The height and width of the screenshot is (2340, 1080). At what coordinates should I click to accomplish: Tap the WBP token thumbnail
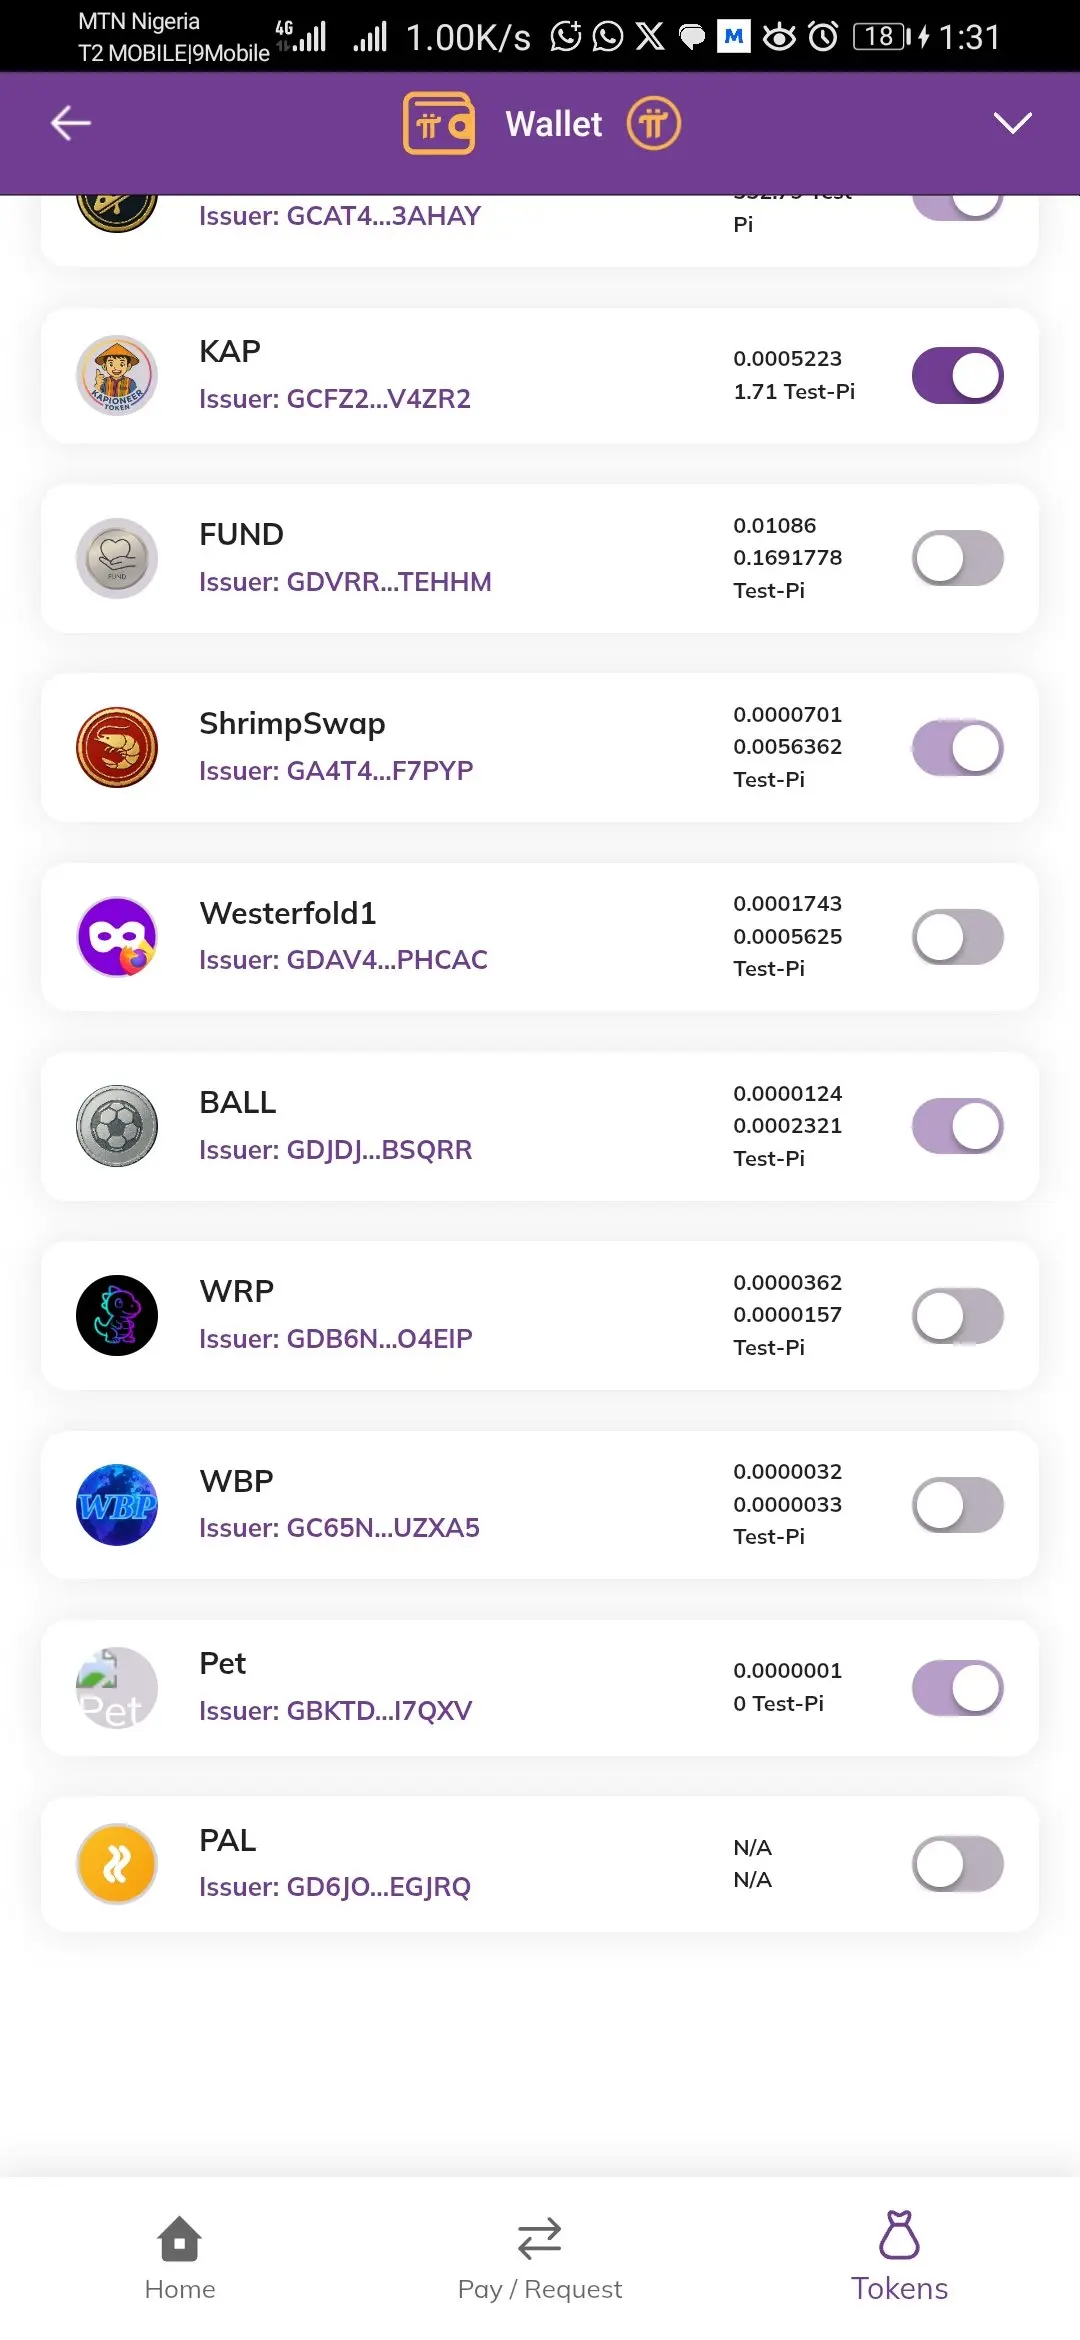point(117,1505)
